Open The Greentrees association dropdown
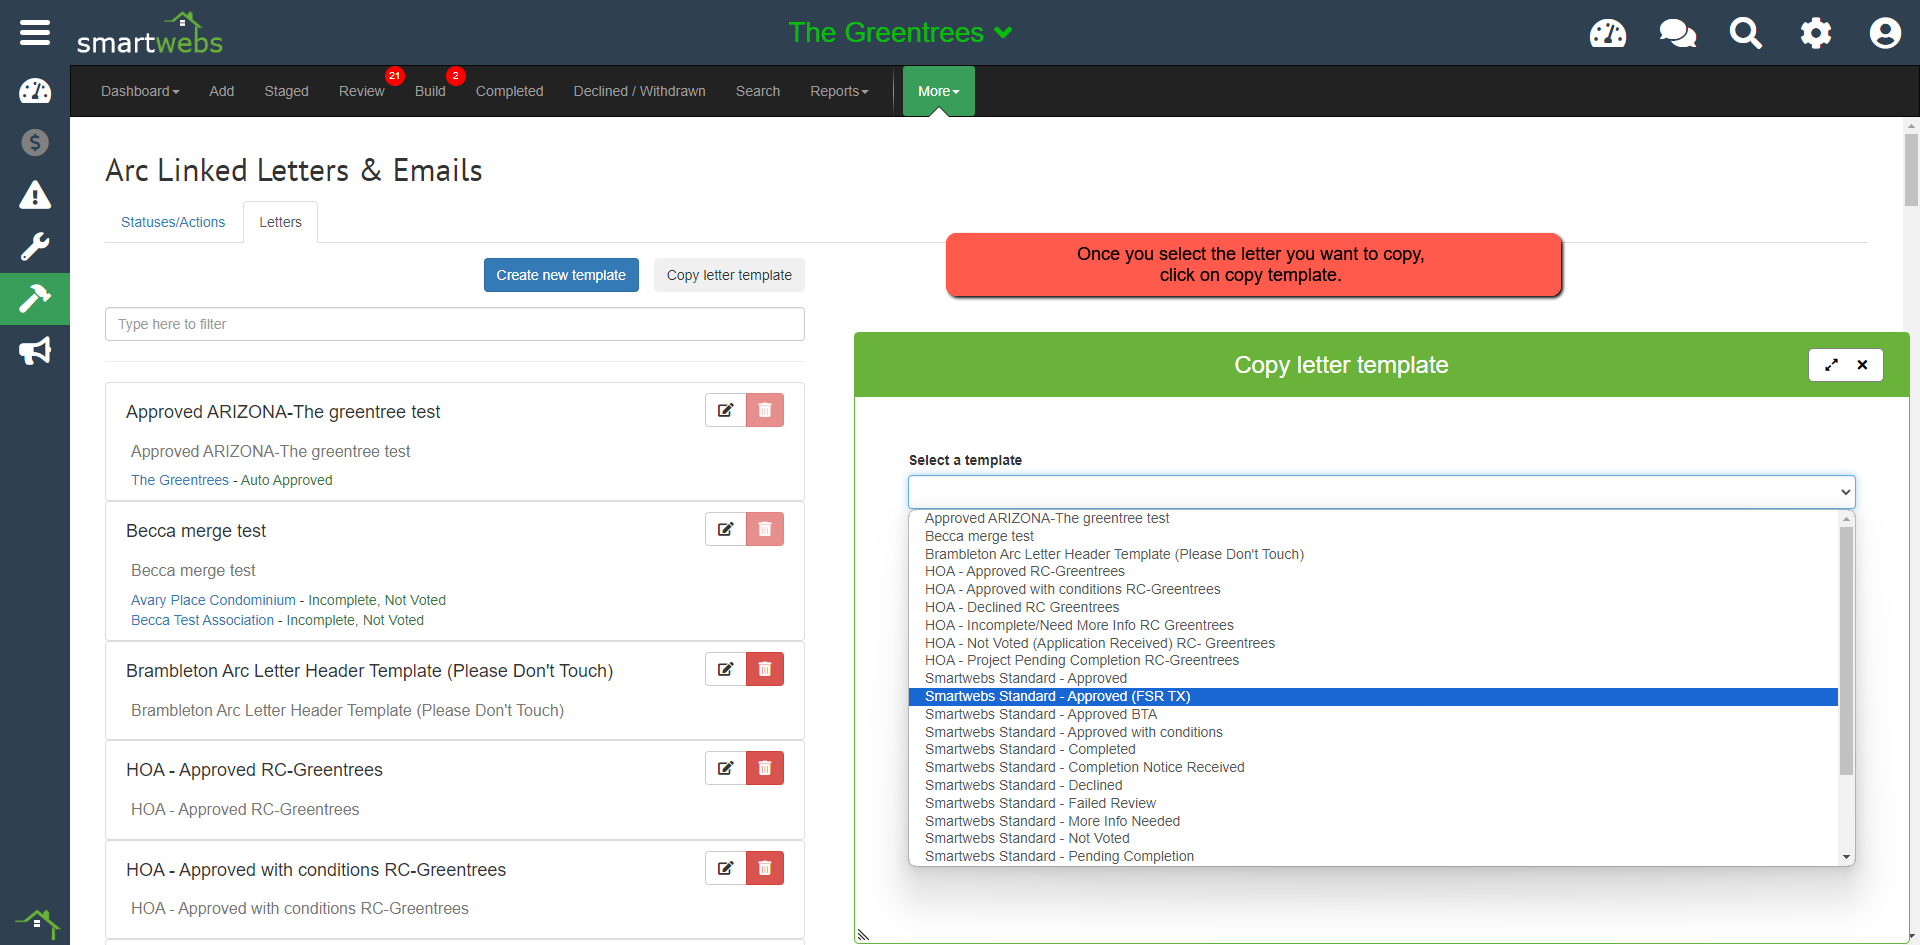 900,33
